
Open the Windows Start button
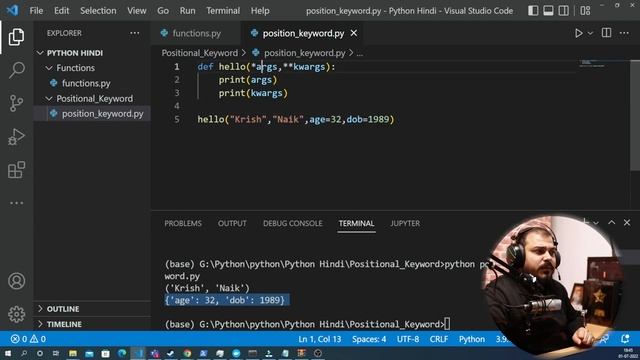[8, 353]
